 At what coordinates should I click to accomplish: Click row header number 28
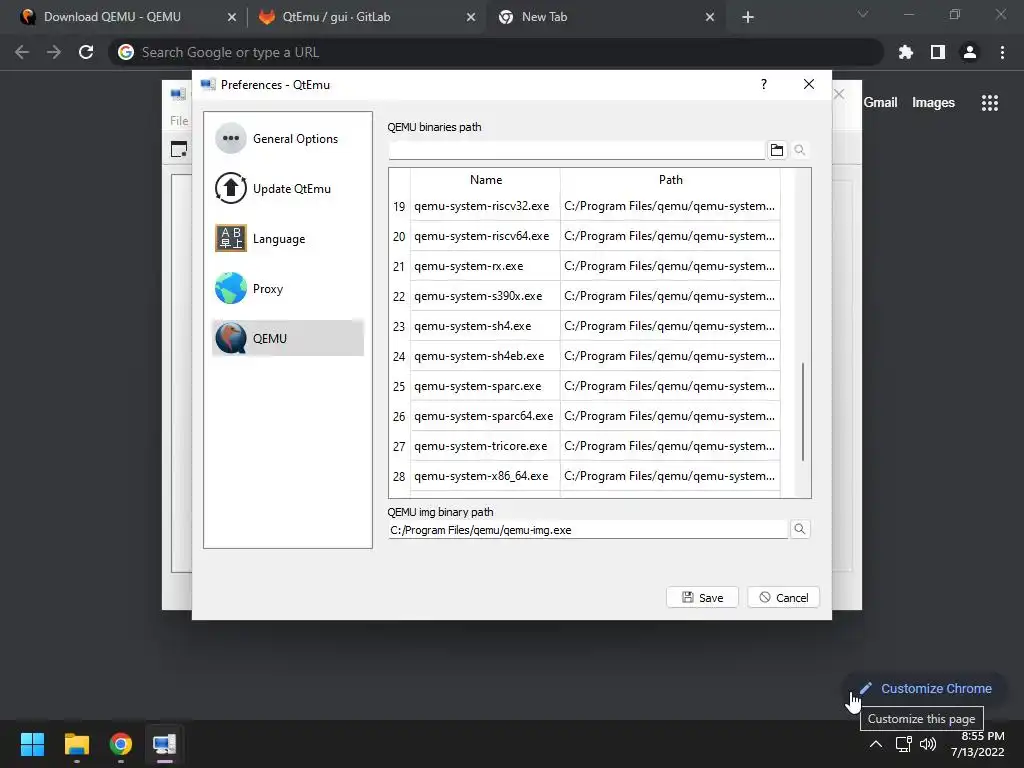click(x=399, y=477)
